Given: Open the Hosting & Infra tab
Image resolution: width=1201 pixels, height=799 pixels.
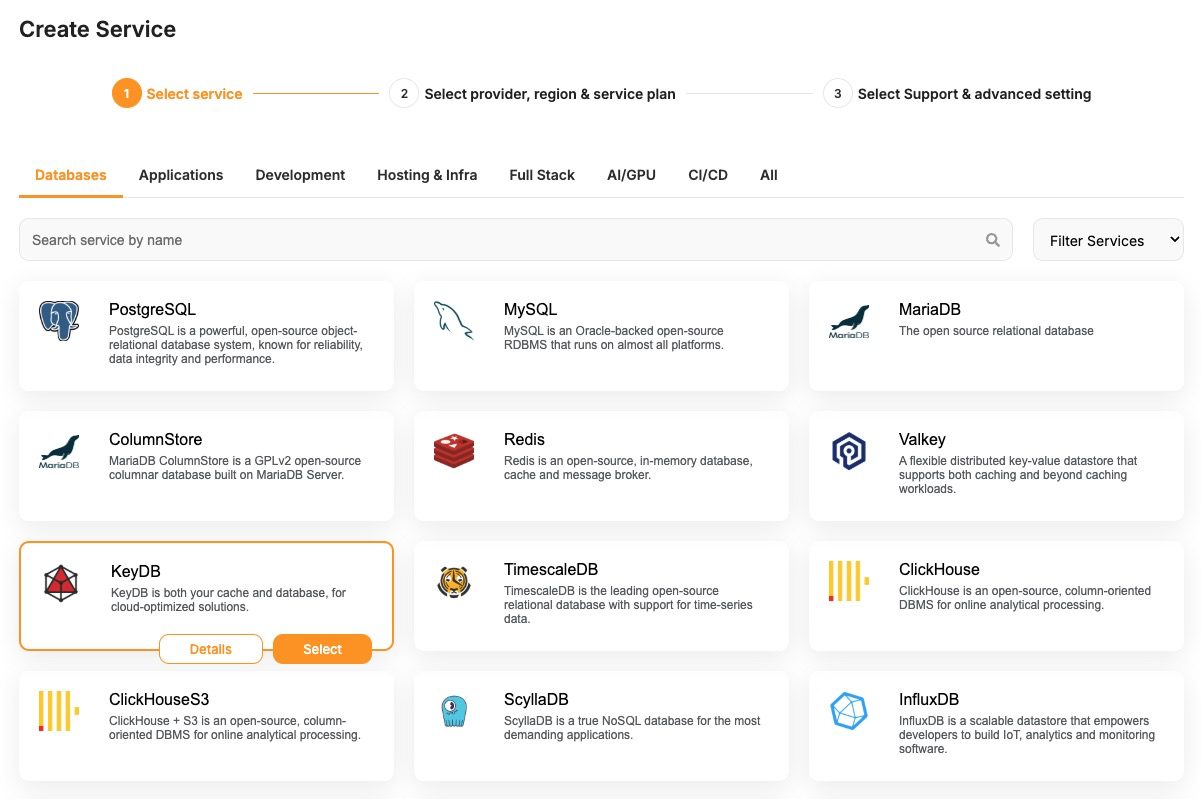Looking at the screenshot, I should click(x=427, y=175).
